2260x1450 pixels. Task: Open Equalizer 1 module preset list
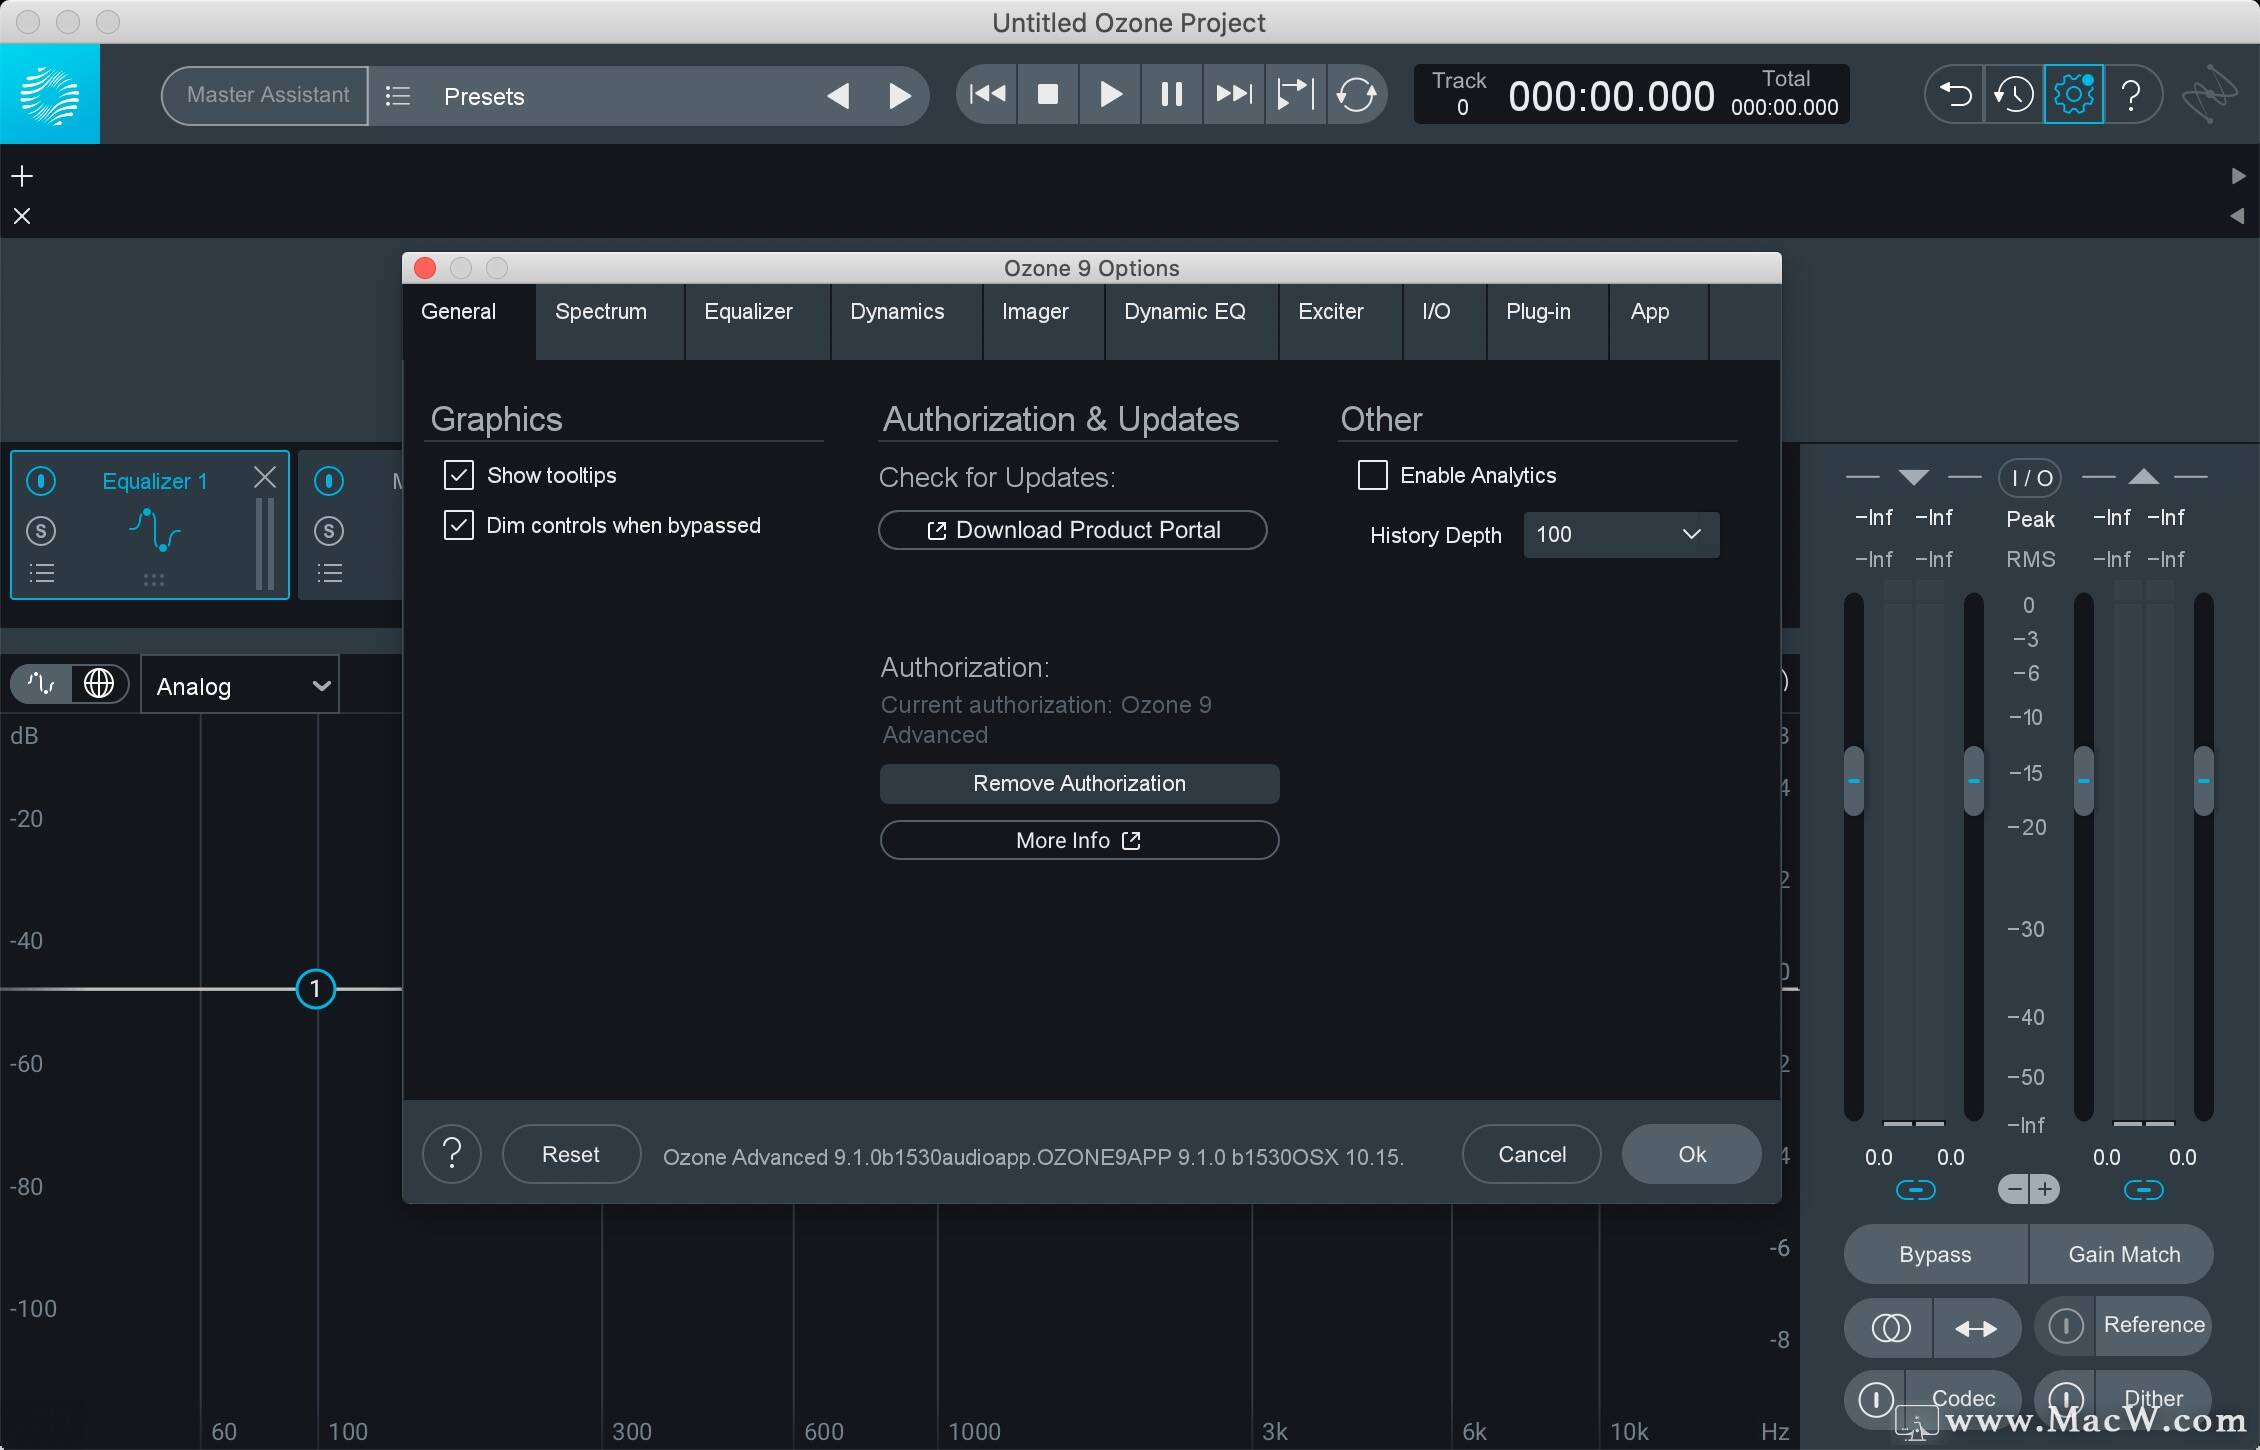pyautogui.click(x=41, y=574)
